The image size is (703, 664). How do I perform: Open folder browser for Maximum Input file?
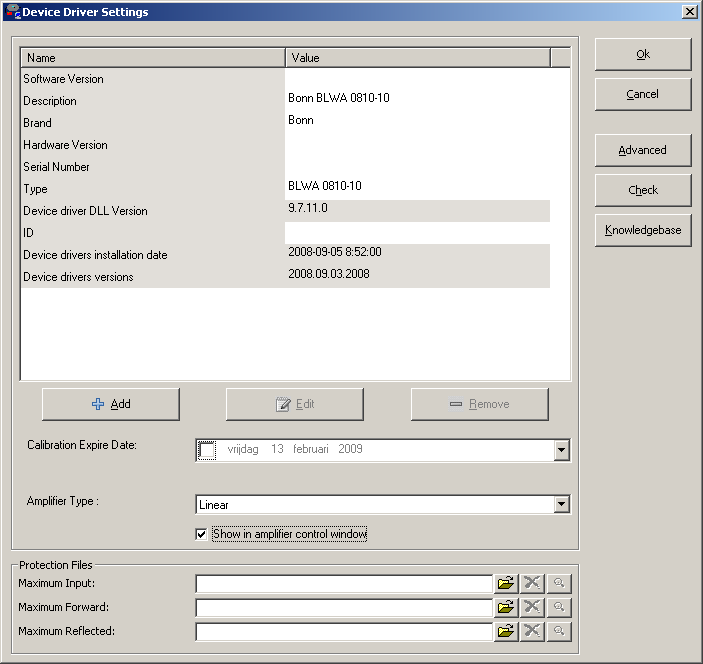click(506, 583)
